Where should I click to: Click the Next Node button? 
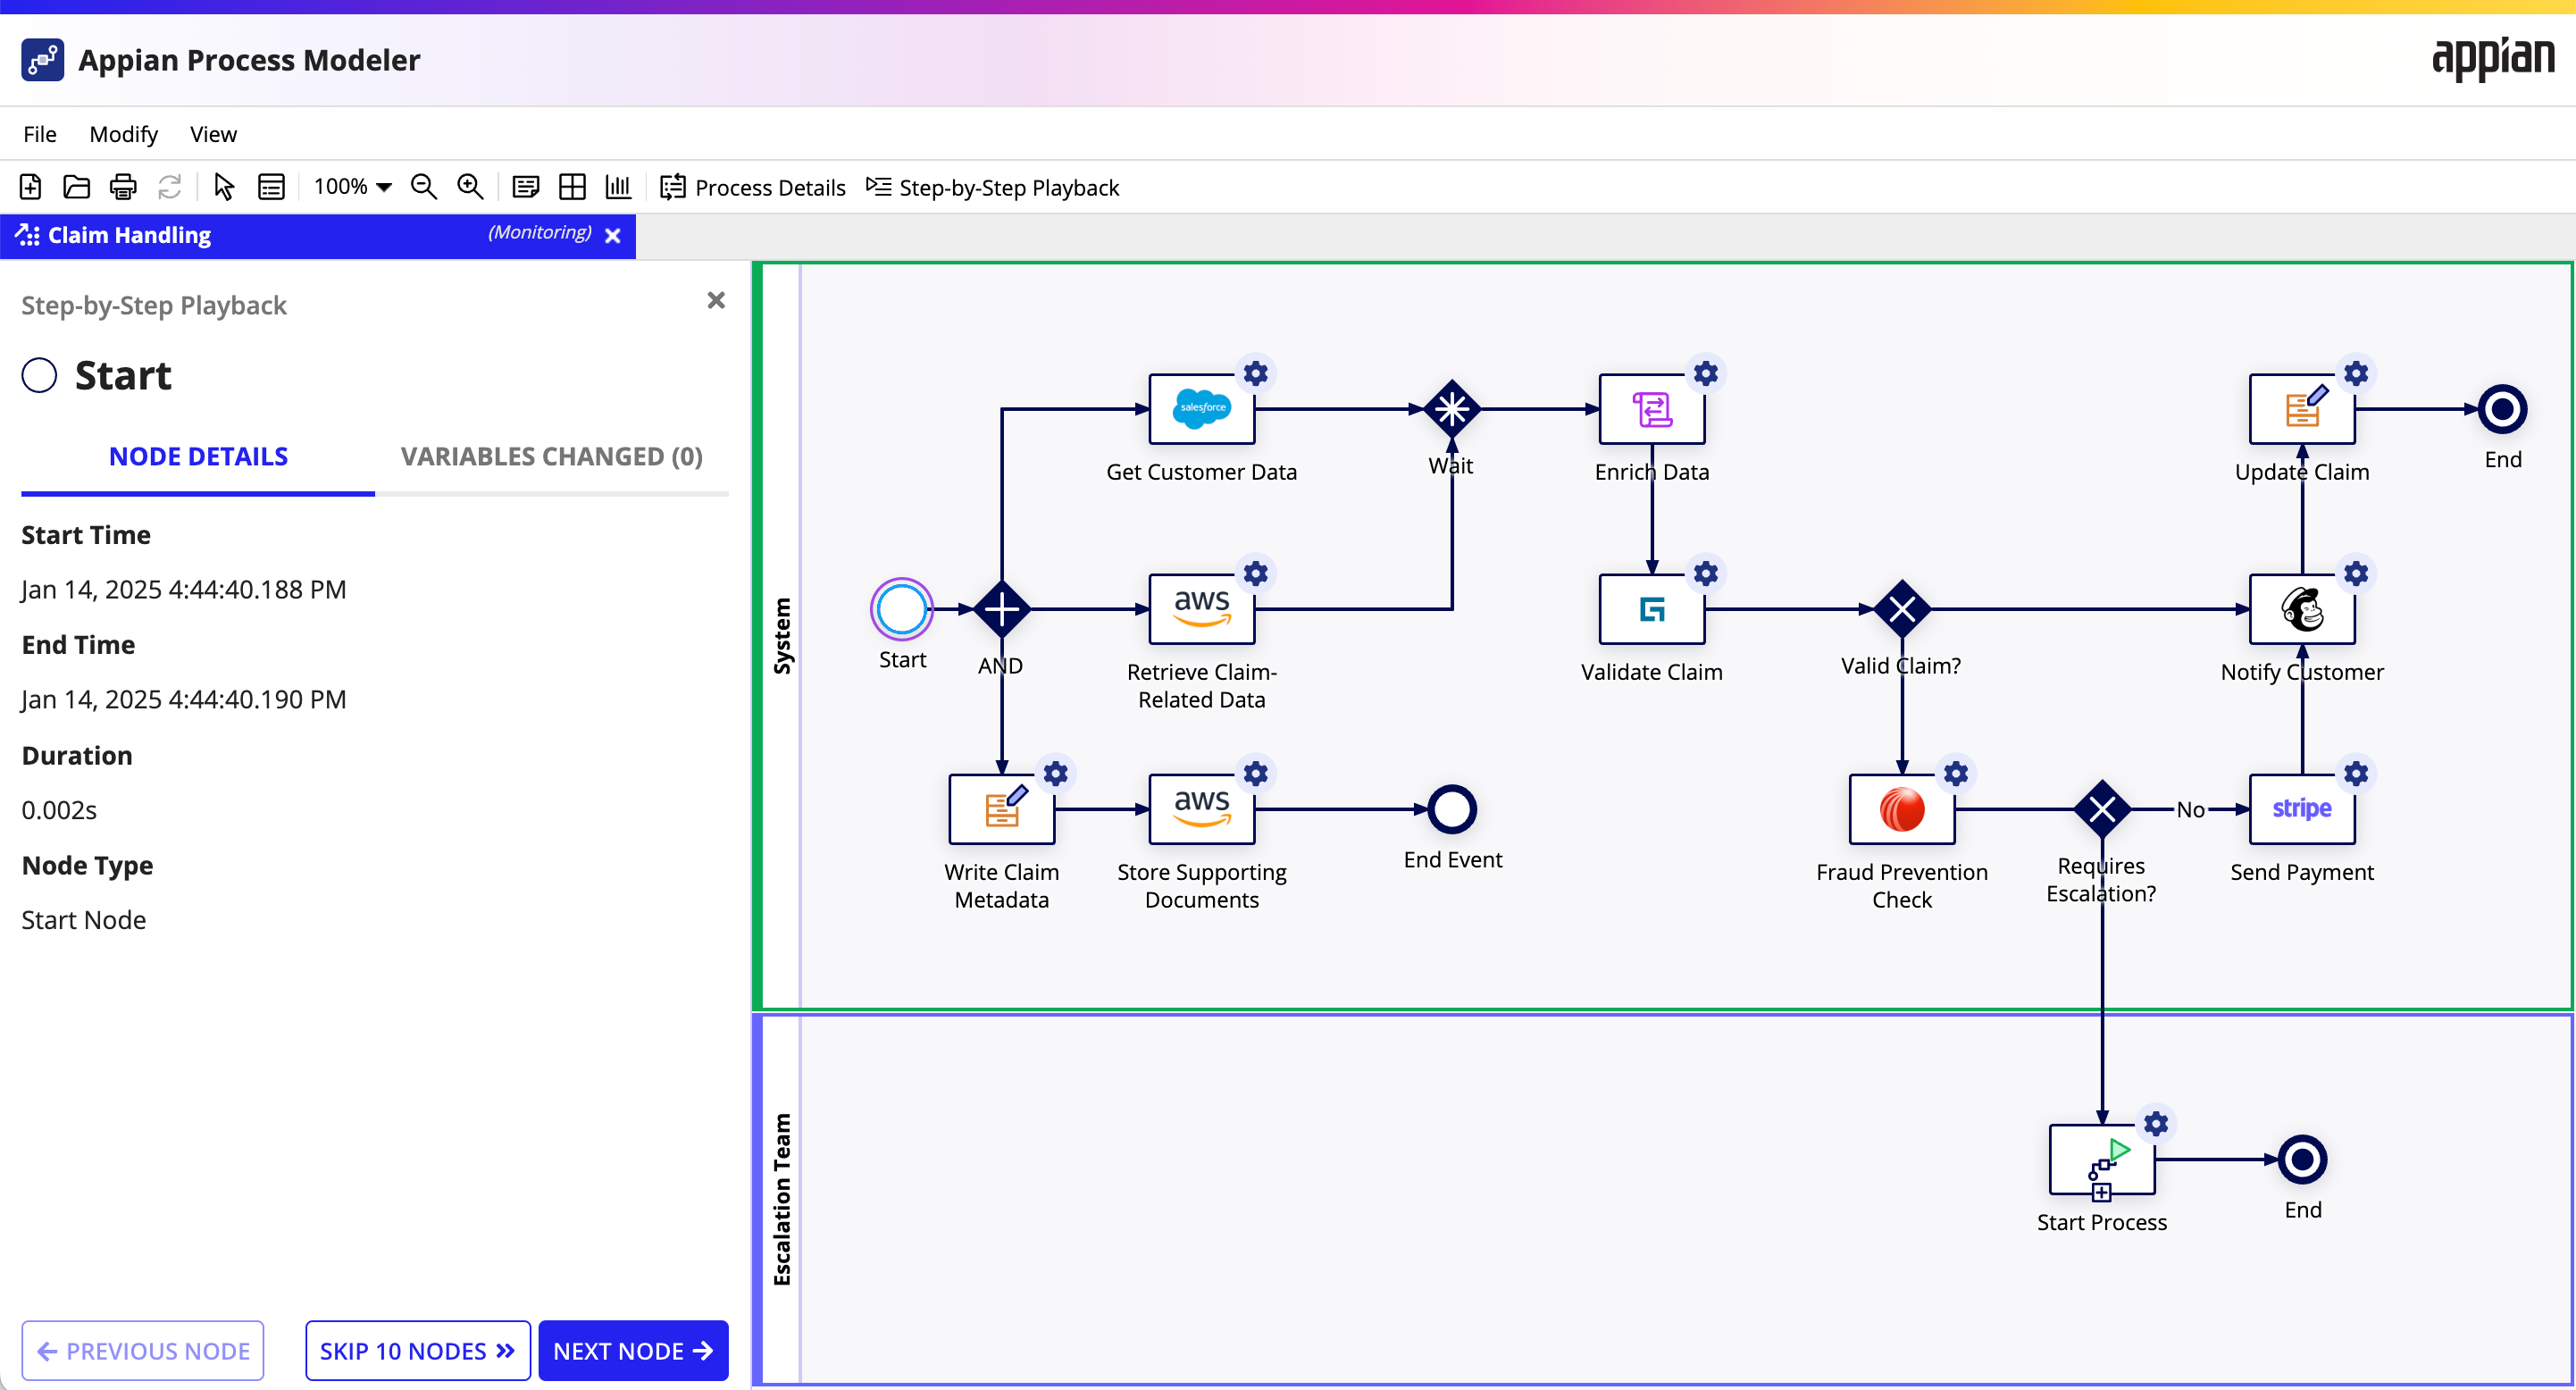[634, 1351]
